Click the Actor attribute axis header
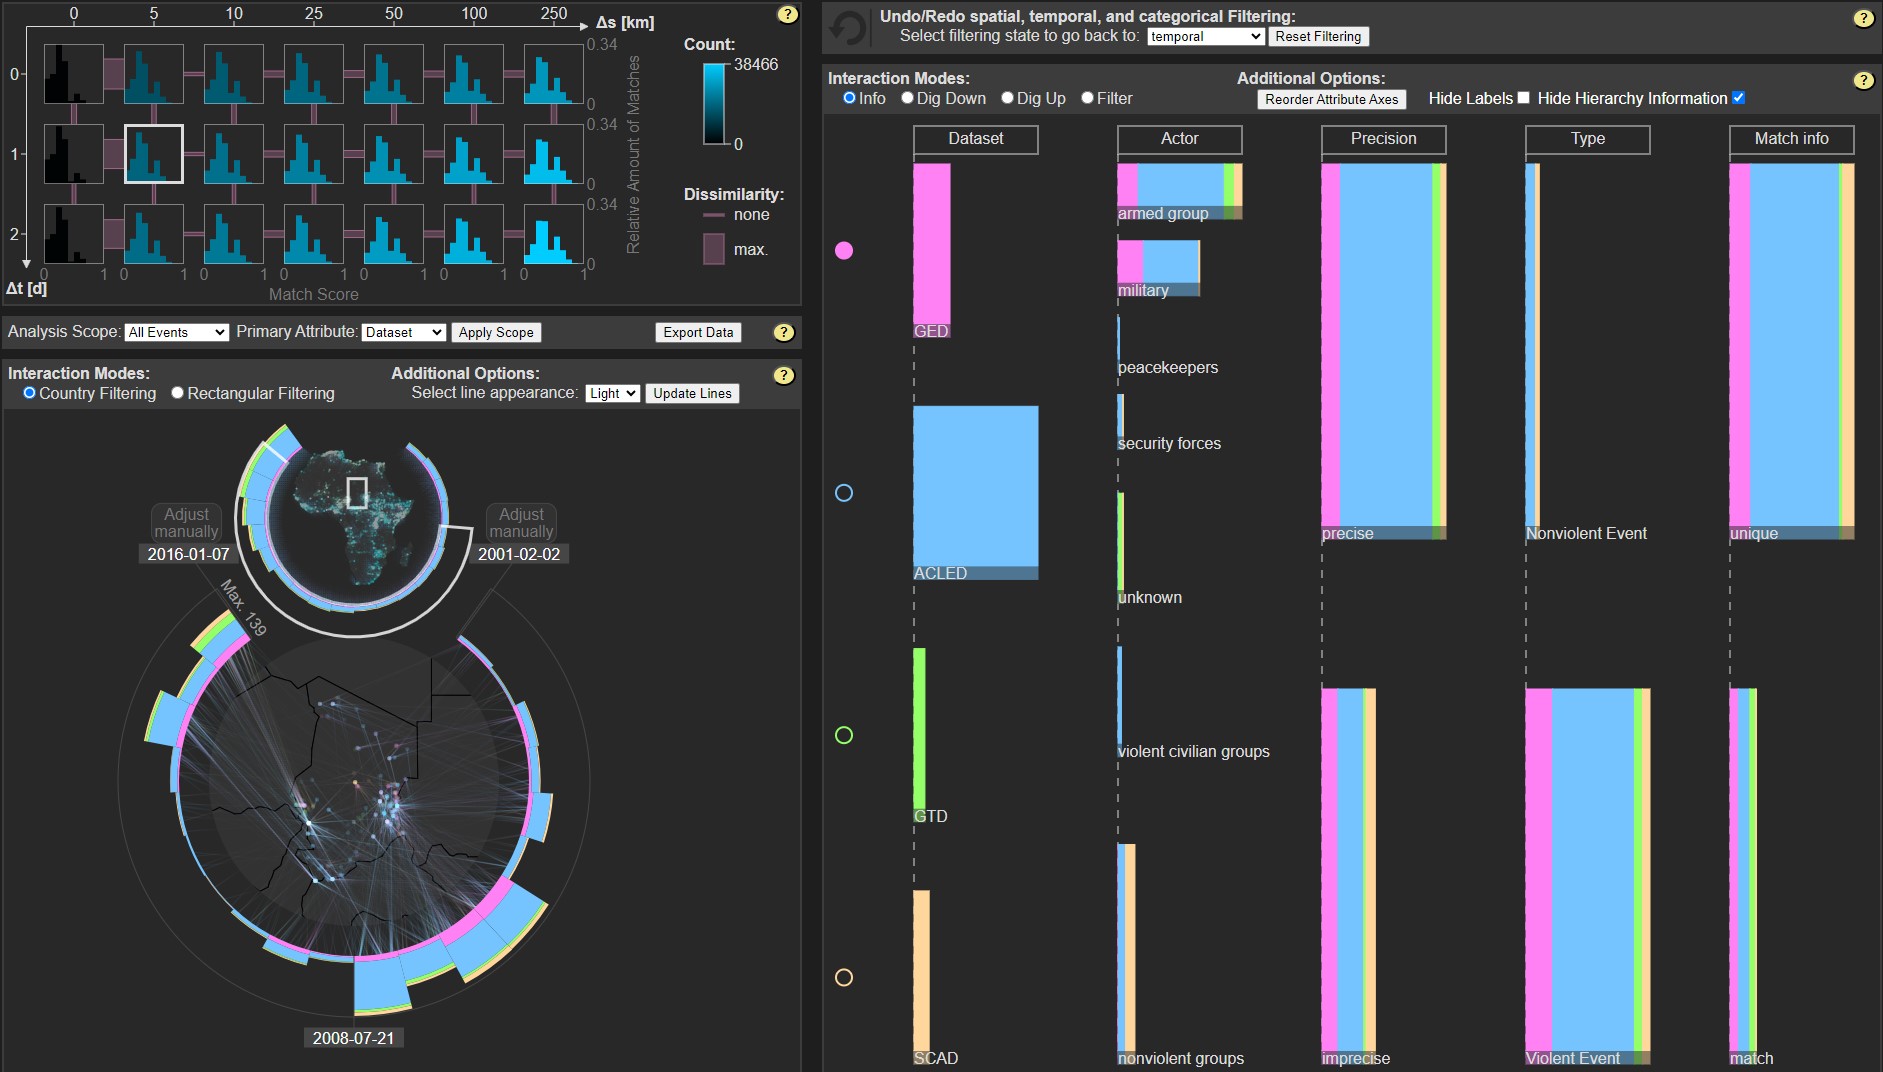Image resolution: width=1883 pixels, height=1072 pixels. point(1180,139)
